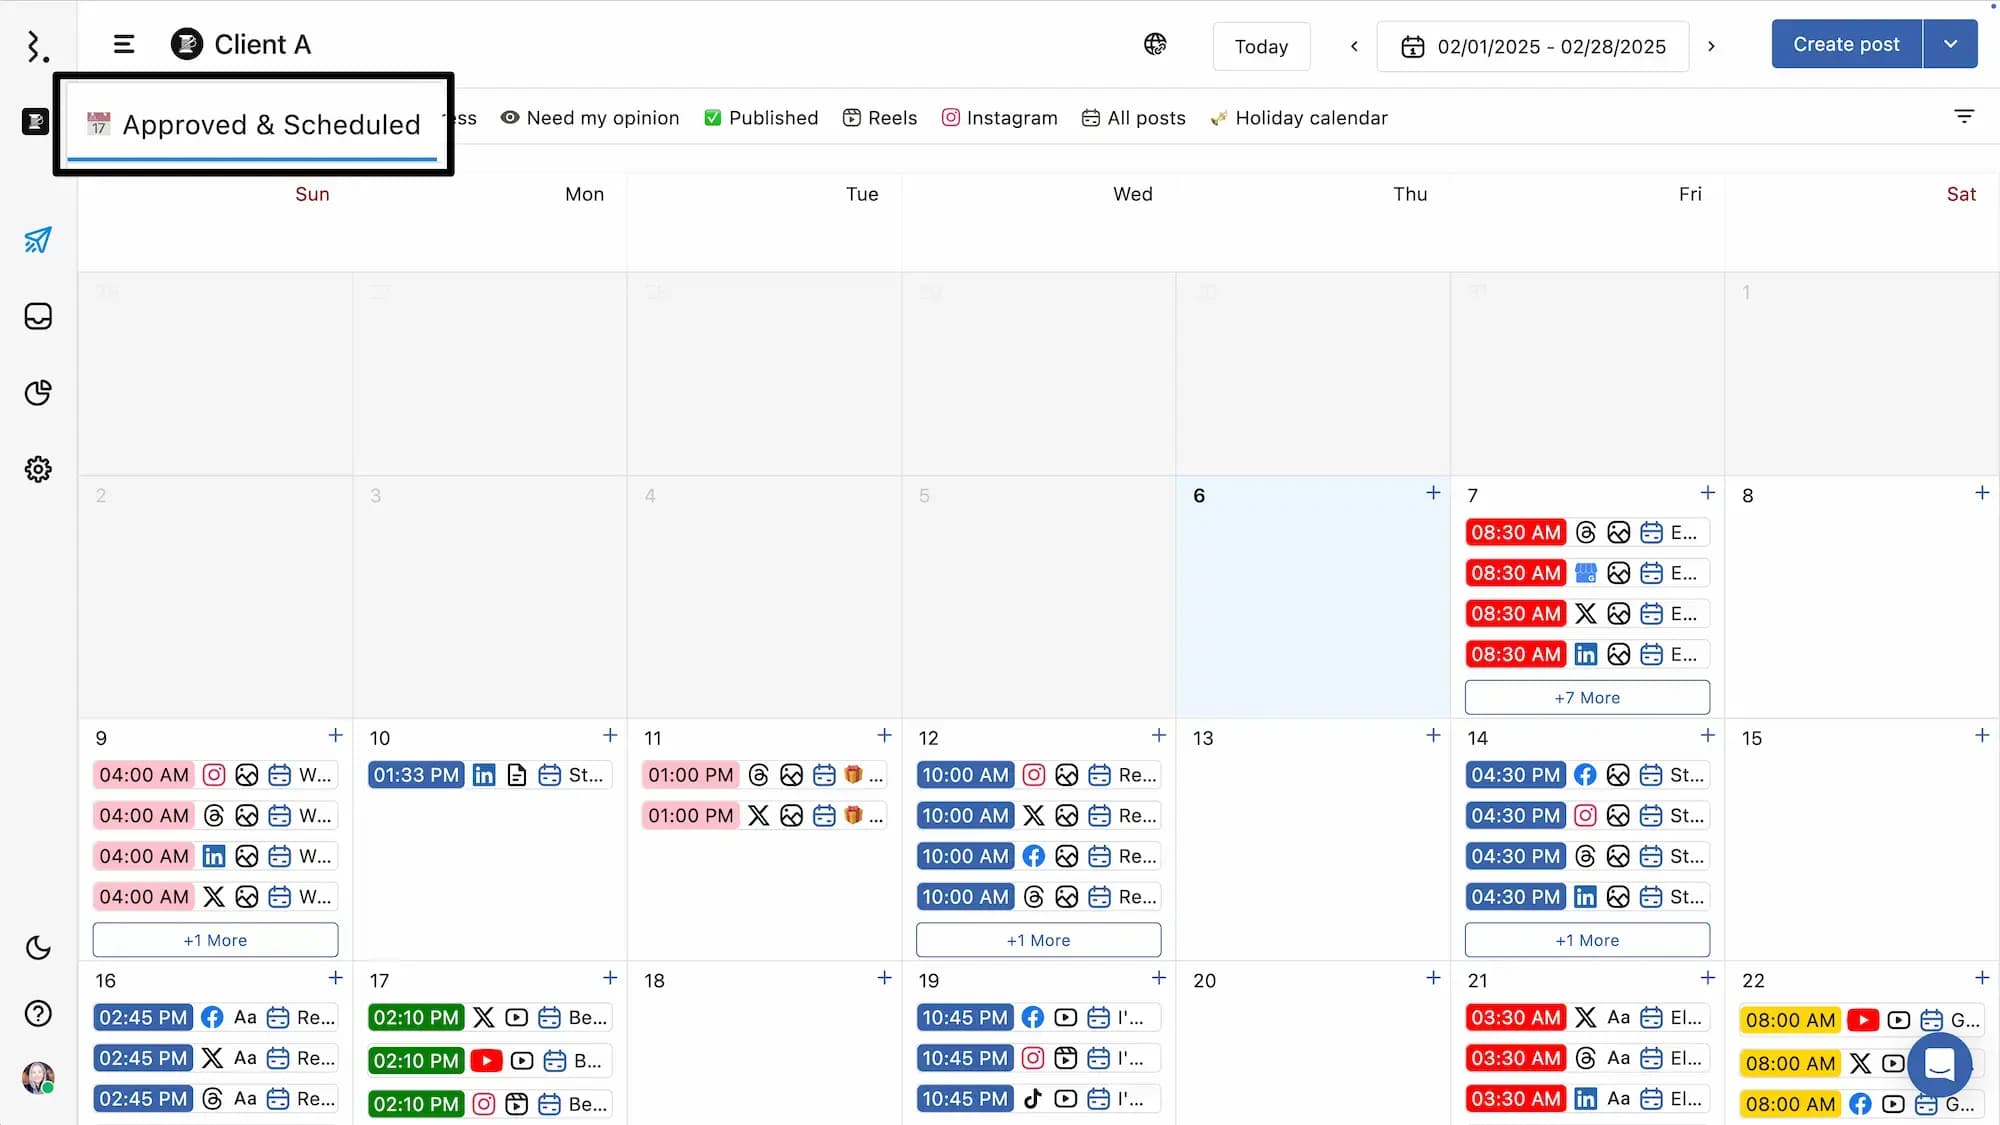Show +7 More posts on February 7
The width and height of the screenshot is (2000, 1125).
[1586, 697]
